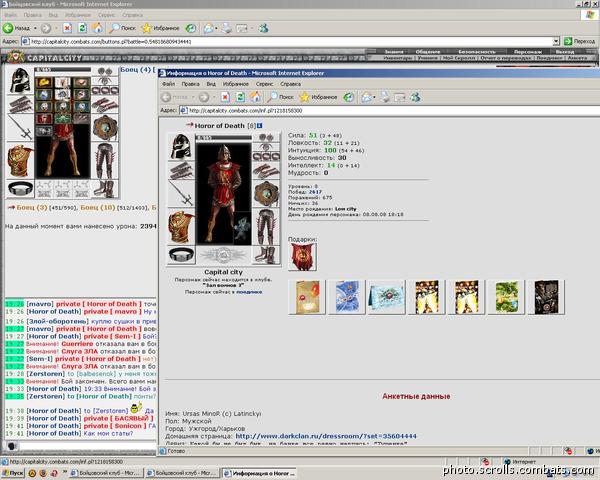The image size is (600, 480).
Task: Click Пуск Start button on taskbar
Action: click(x=13, y=473)
